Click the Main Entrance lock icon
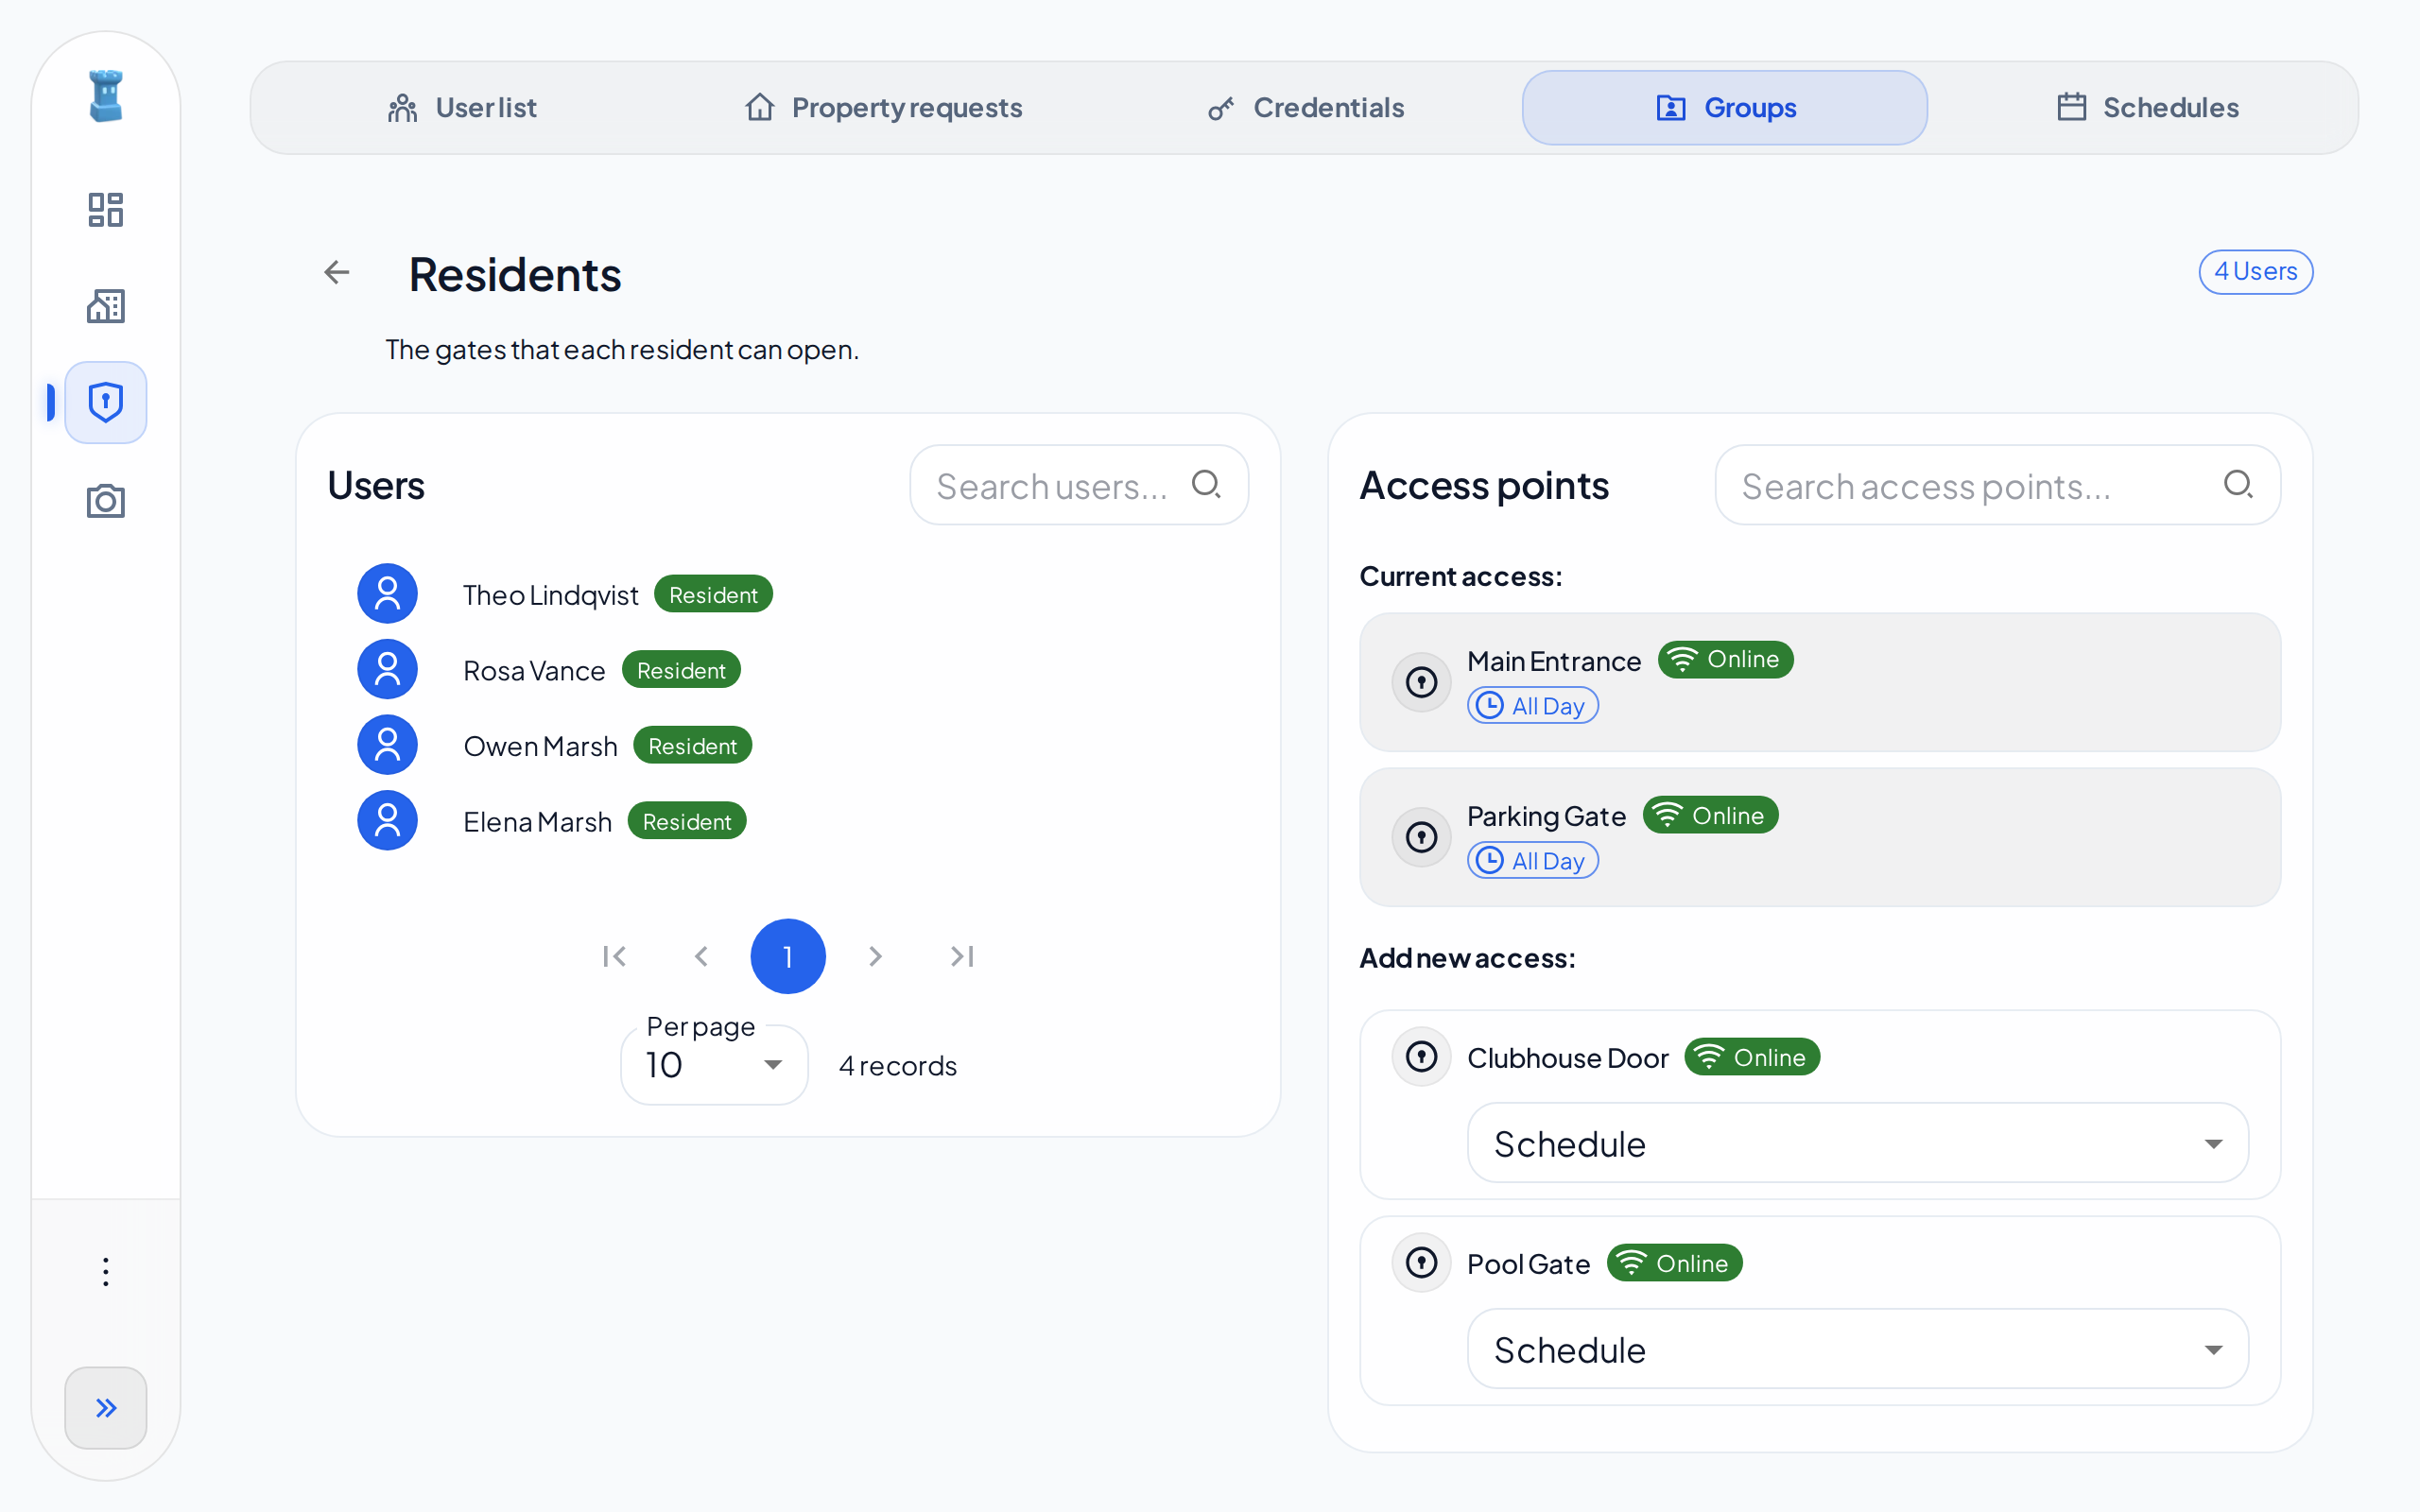The width and height of the screenshot is (2420, 1512). click(x=1421, y=683)
